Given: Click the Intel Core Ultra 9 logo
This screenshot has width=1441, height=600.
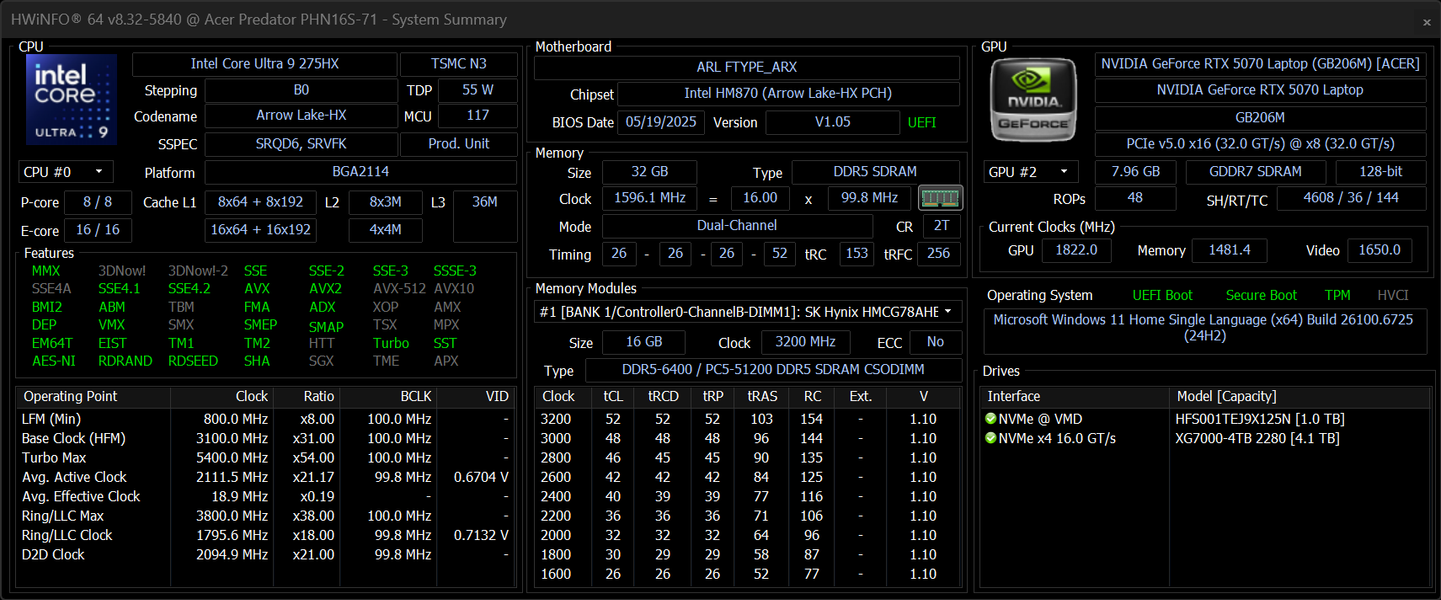Looking at the screenshot, I should coord(71,99).
